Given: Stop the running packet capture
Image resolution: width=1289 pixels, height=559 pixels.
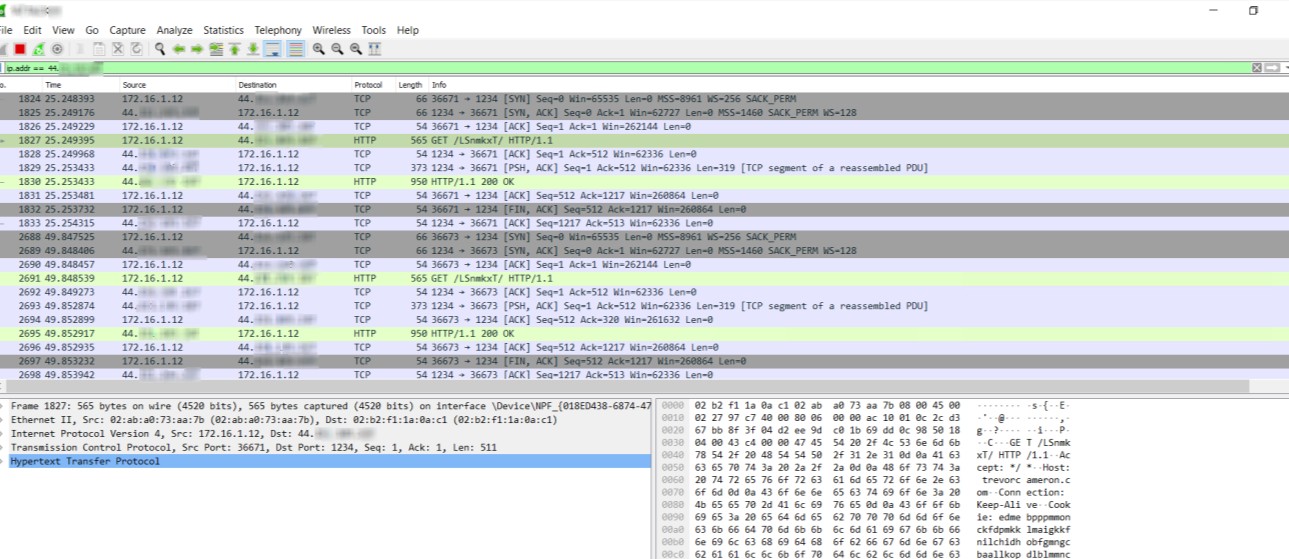Looking at the screenshot, I should tap(20, 48).
